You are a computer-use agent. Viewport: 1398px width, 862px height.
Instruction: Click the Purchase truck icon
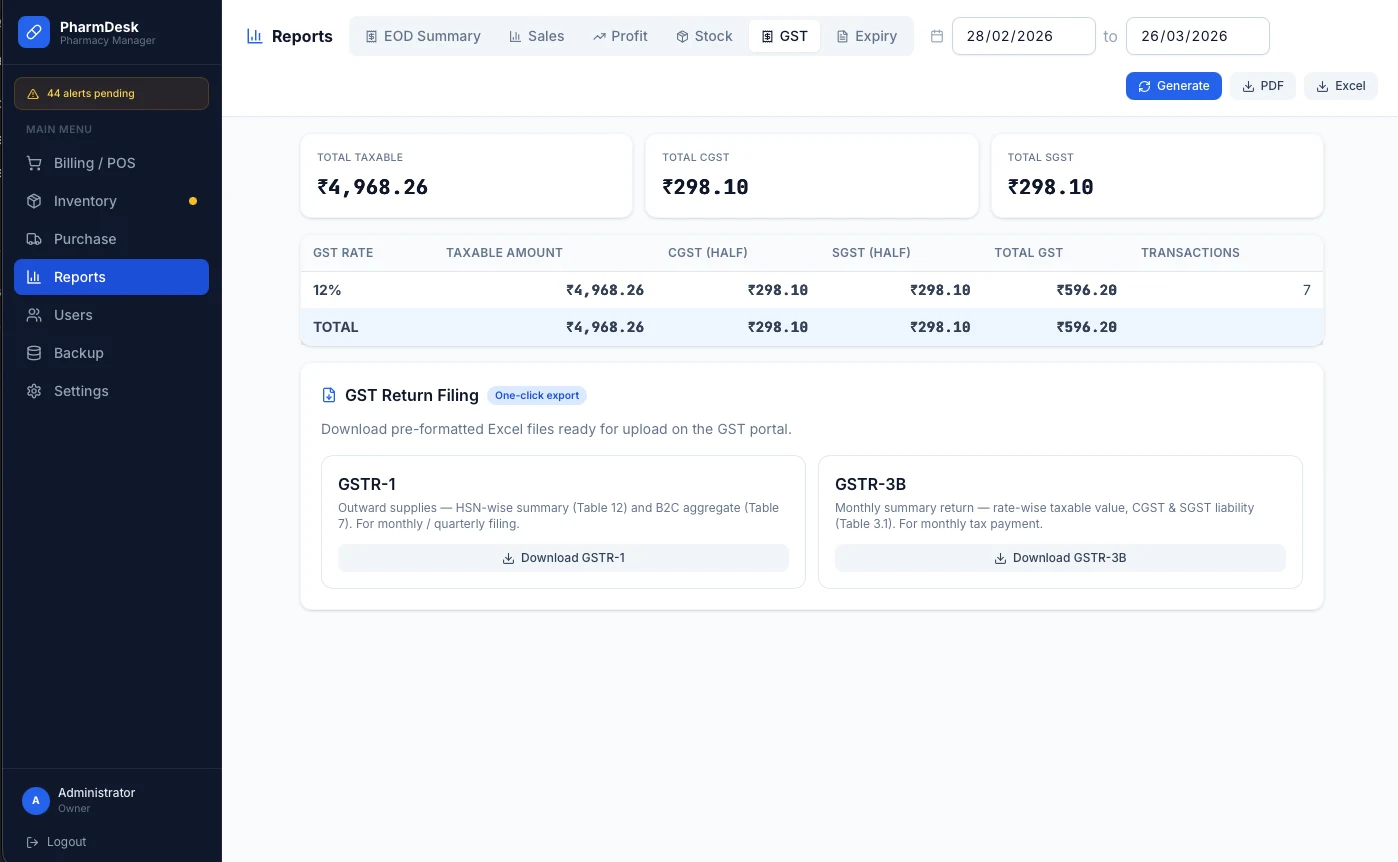click(34, 239)
